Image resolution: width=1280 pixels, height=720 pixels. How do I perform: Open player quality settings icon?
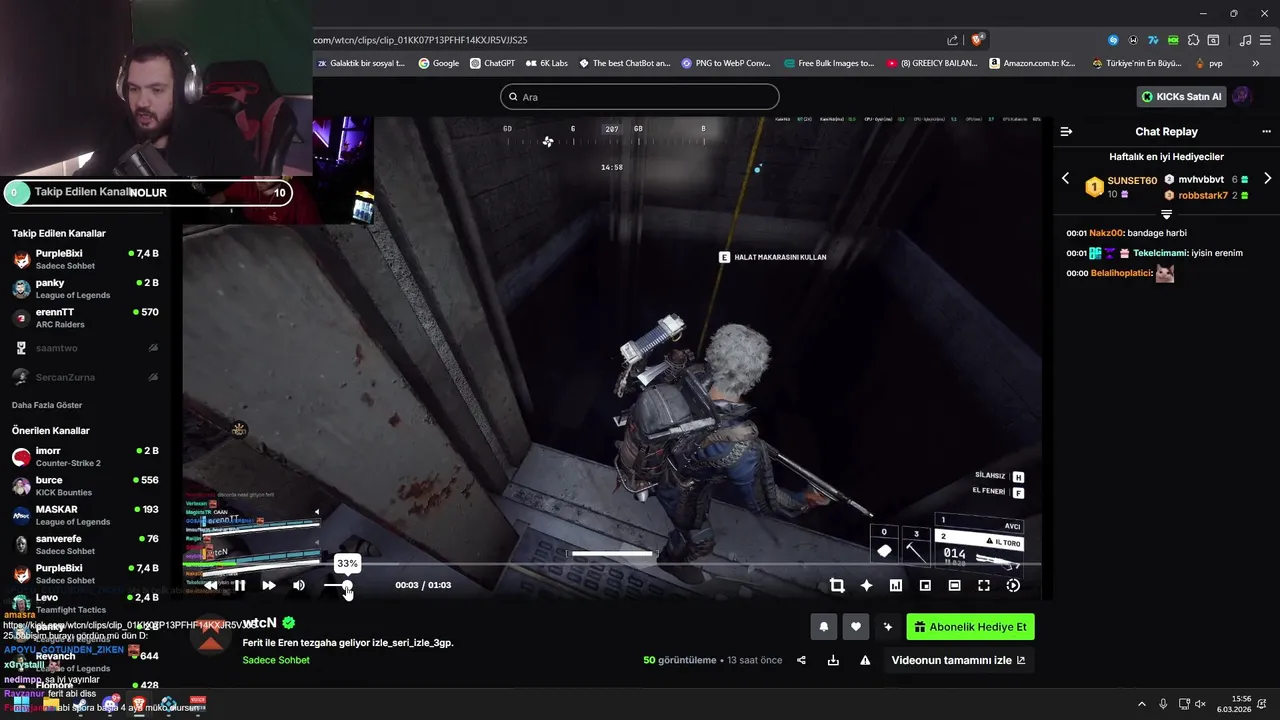pyautogui.click(x=1013, y=586)
